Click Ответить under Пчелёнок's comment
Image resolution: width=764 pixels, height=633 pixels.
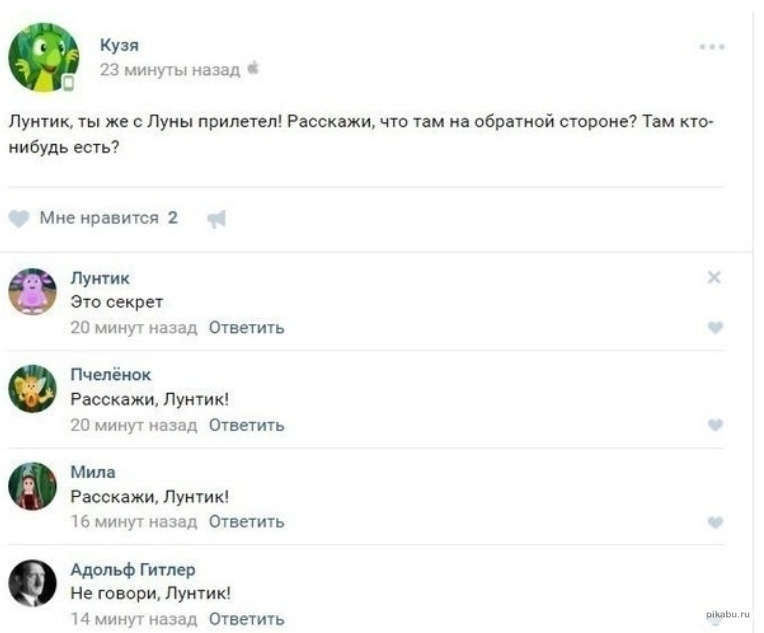click(246, 425)
